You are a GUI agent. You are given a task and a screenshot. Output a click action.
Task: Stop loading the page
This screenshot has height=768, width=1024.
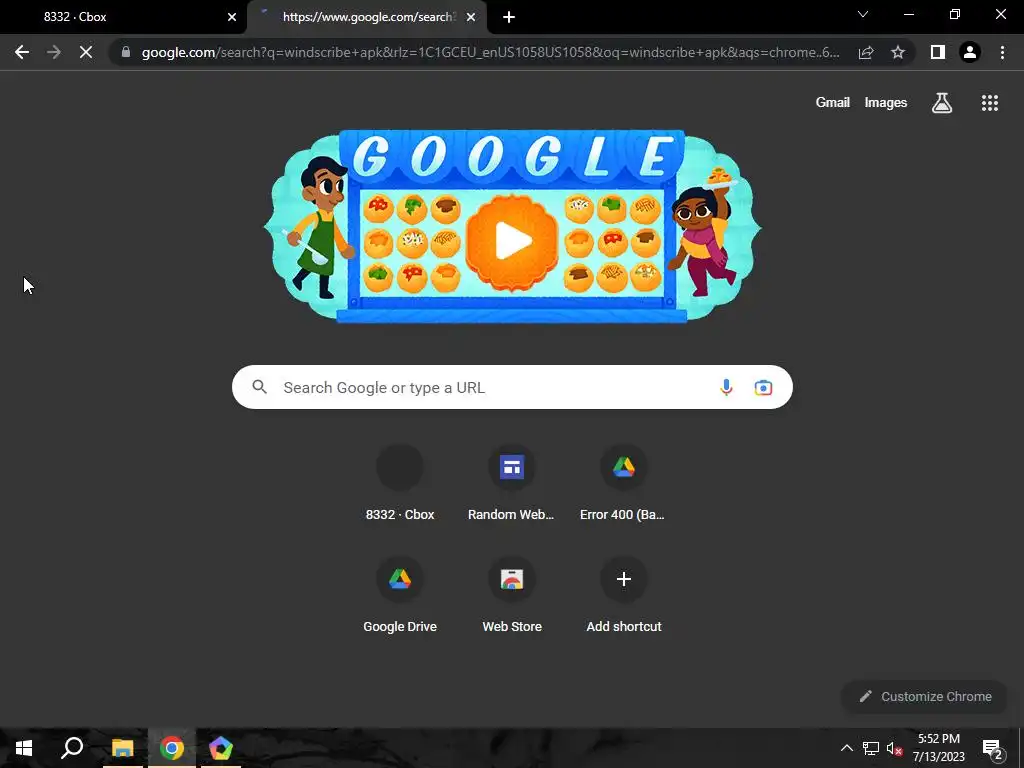click(86, 52)
